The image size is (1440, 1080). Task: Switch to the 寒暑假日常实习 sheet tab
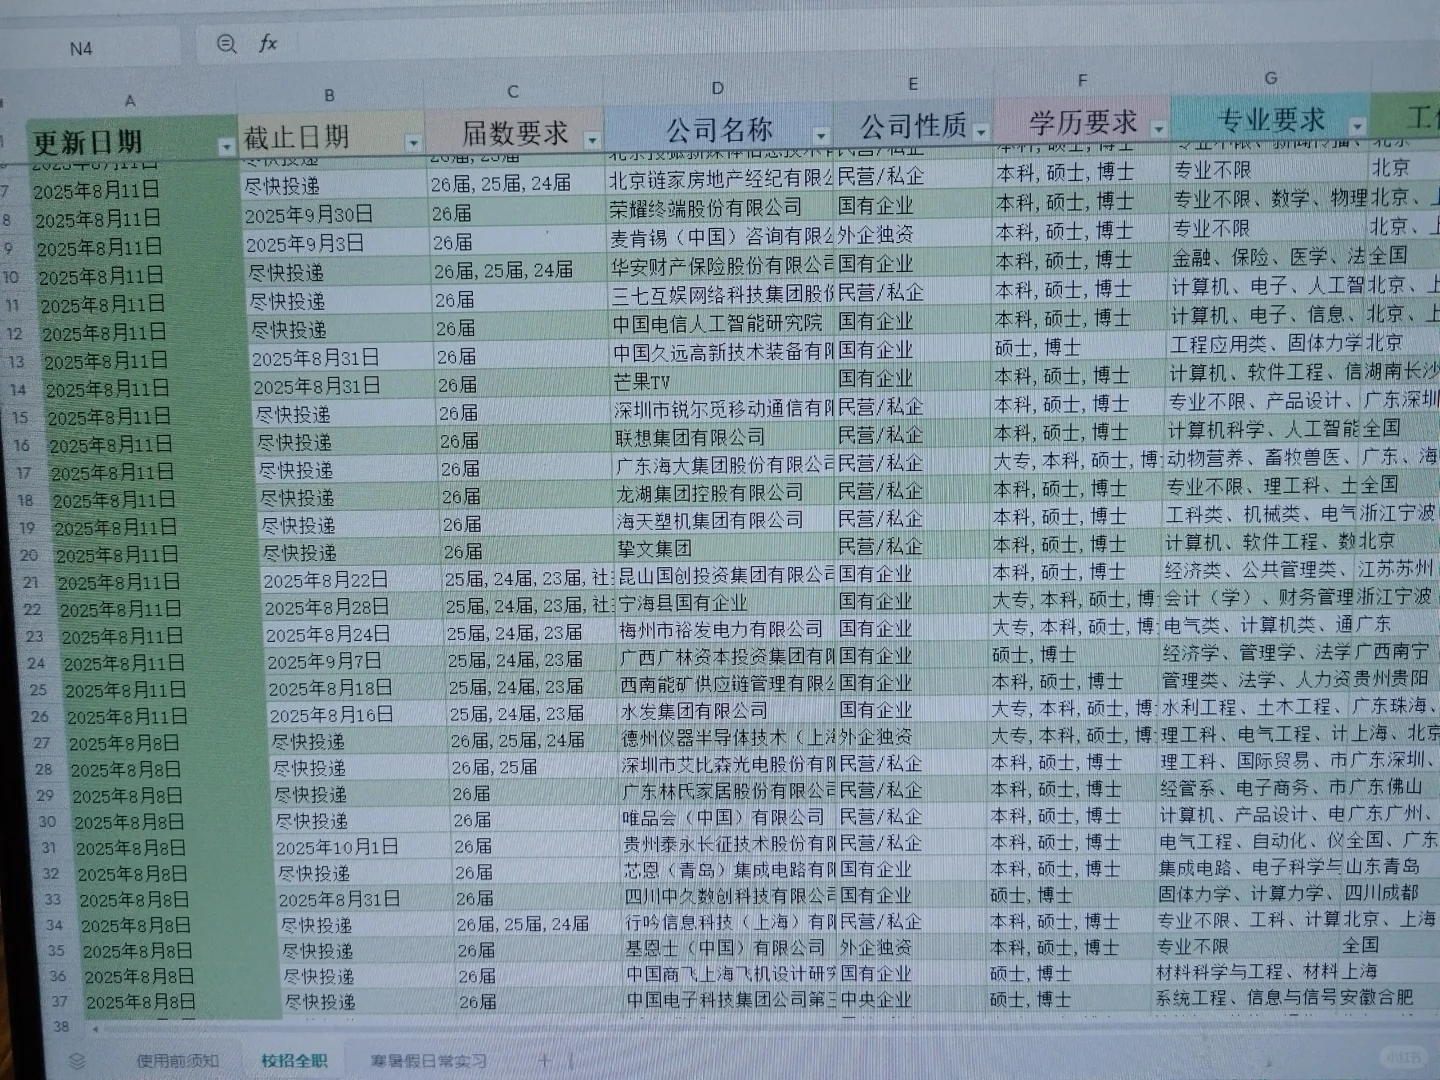pyautogui.click(x=429, y=1060)
